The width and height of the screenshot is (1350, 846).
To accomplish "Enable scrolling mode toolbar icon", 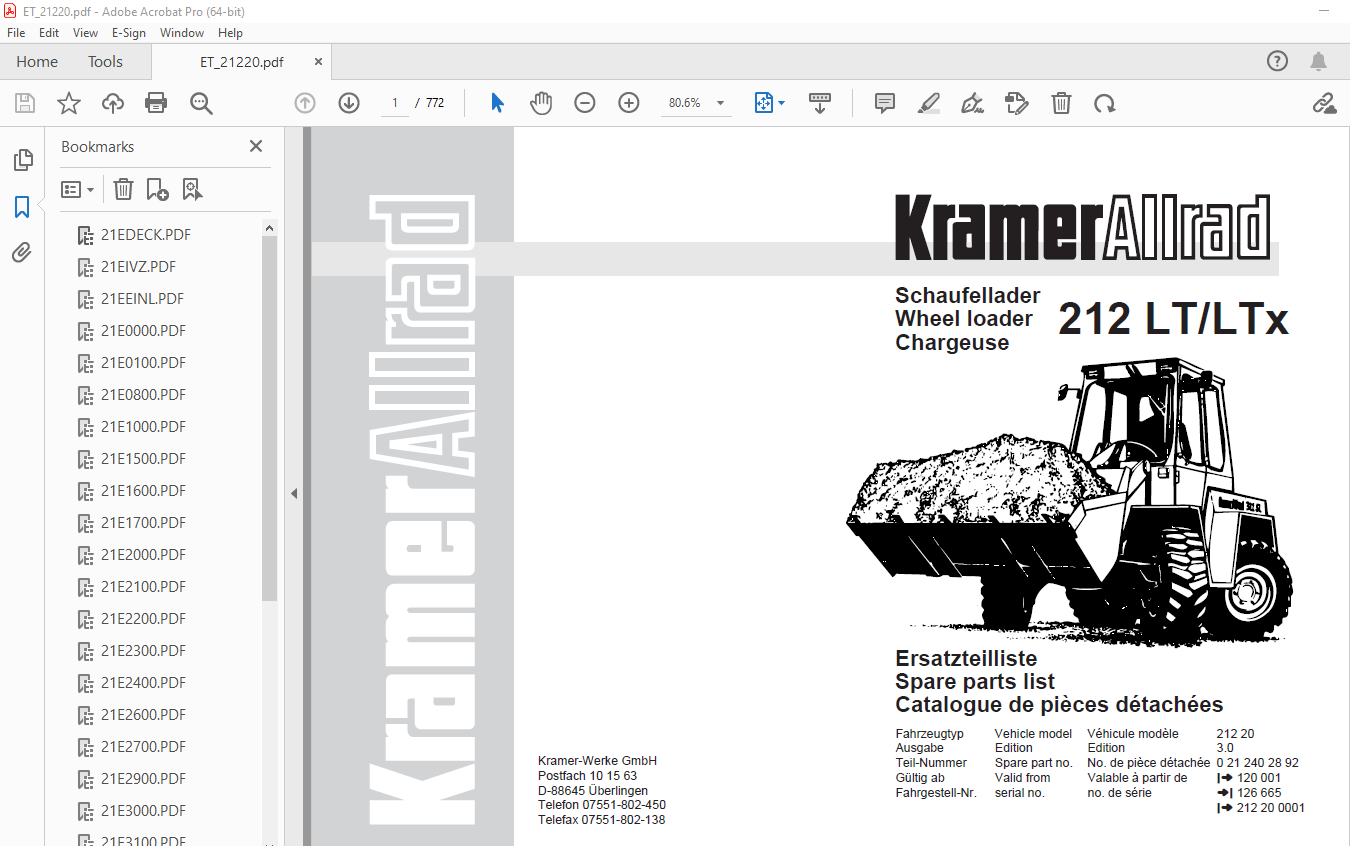I will pos(820,103).
